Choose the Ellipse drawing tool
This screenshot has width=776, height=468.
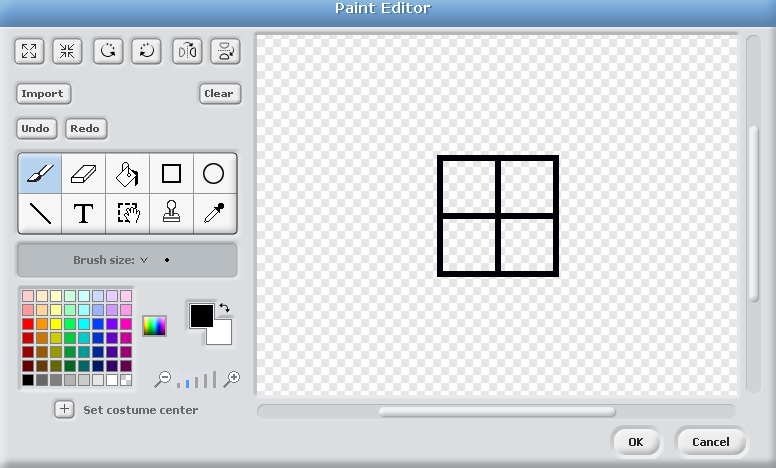point(214,174)
